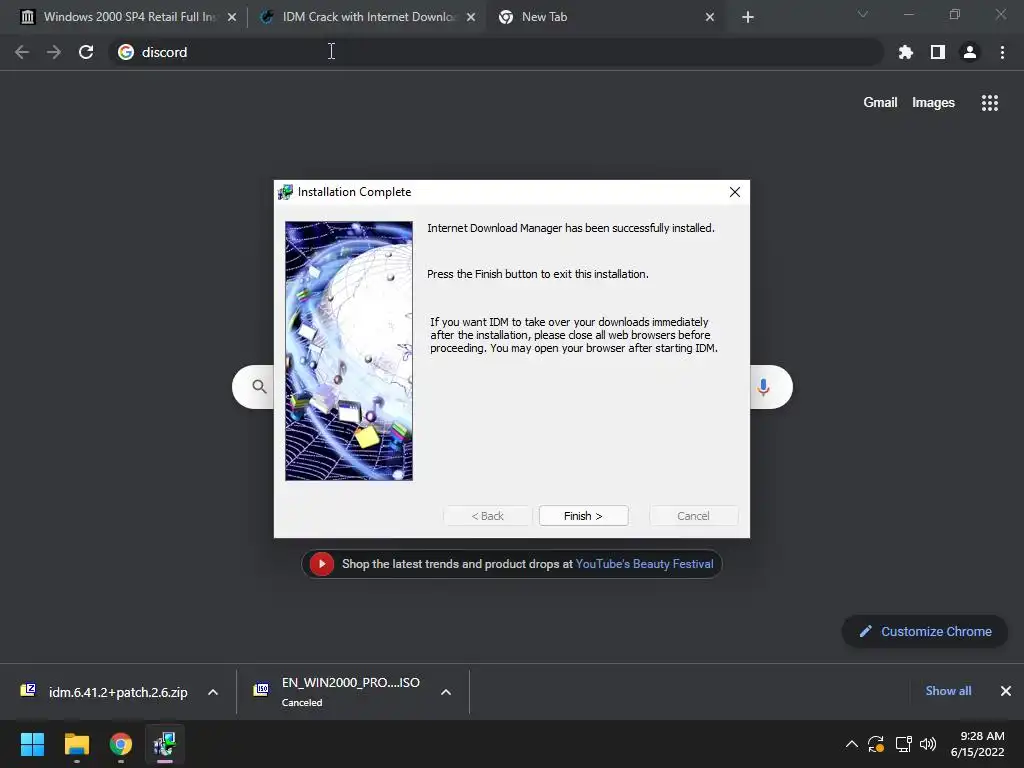
Task: Open the Google apps grid
Action: coord(990,103)
